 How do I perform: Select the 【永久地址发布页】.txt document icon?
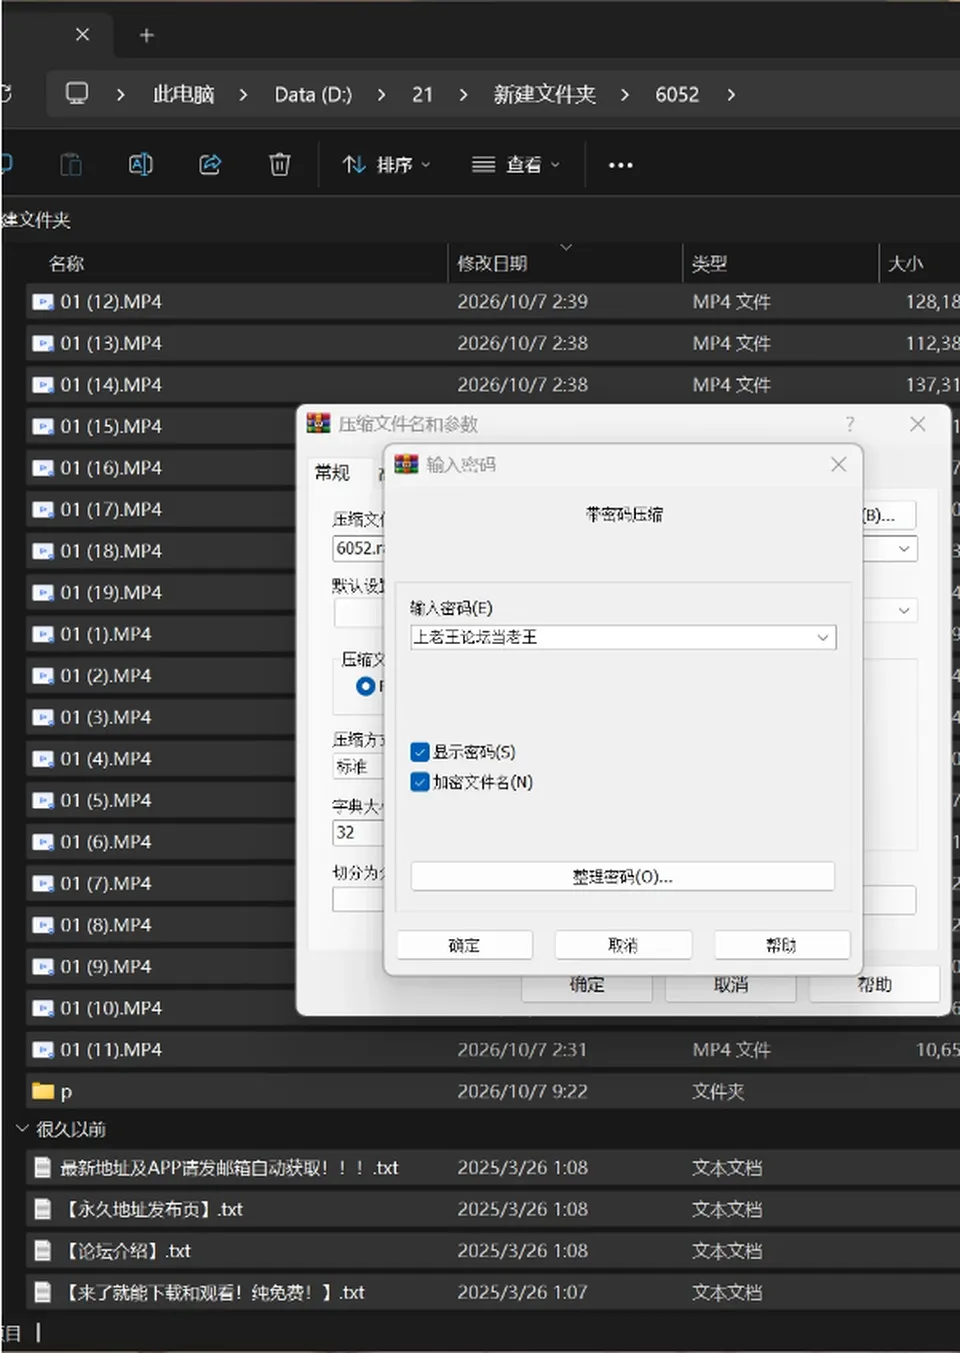pos(43,1209)
